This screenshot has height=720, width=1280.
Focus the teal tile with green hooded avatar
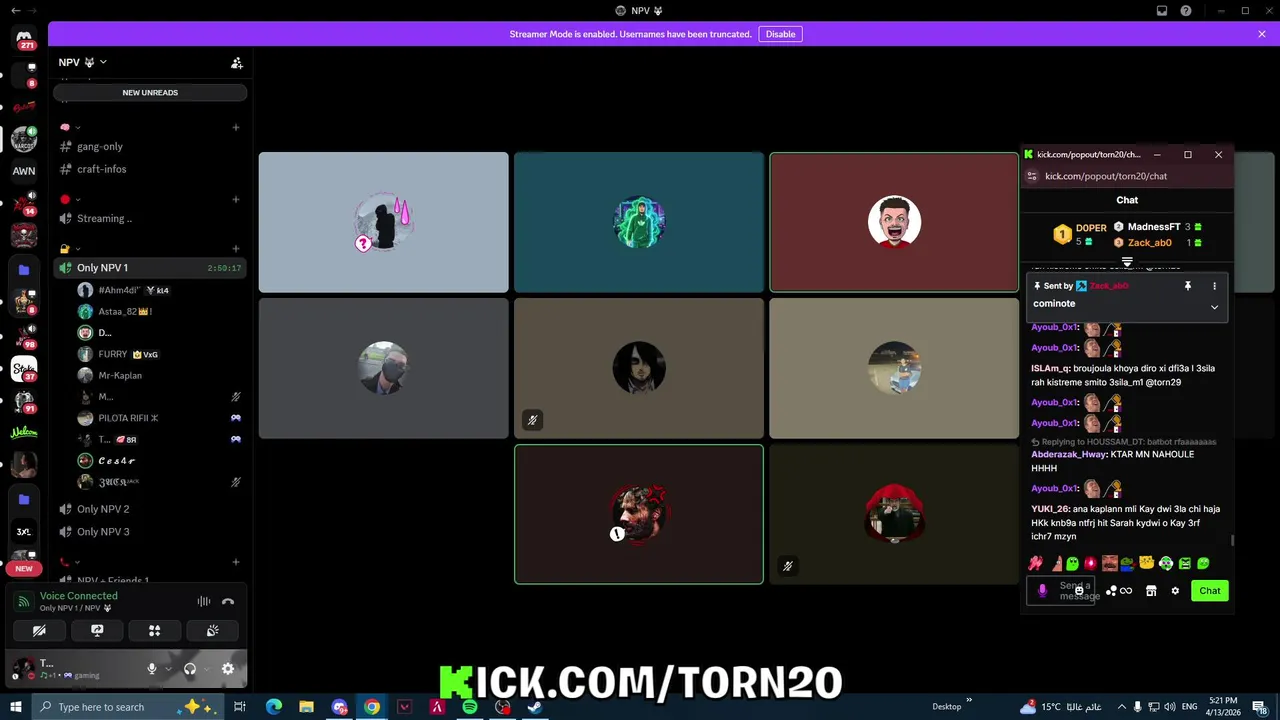[x=639, y=222]
